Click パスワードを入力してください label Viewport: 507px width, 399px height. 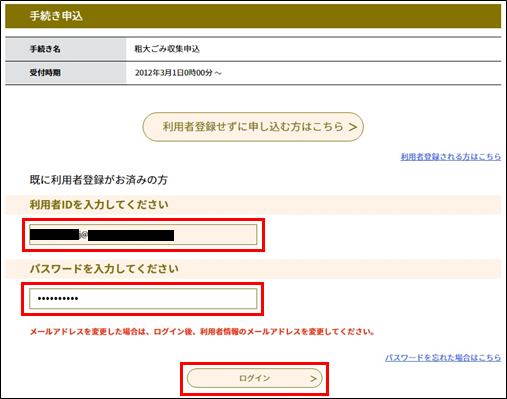tap(104, 269)
